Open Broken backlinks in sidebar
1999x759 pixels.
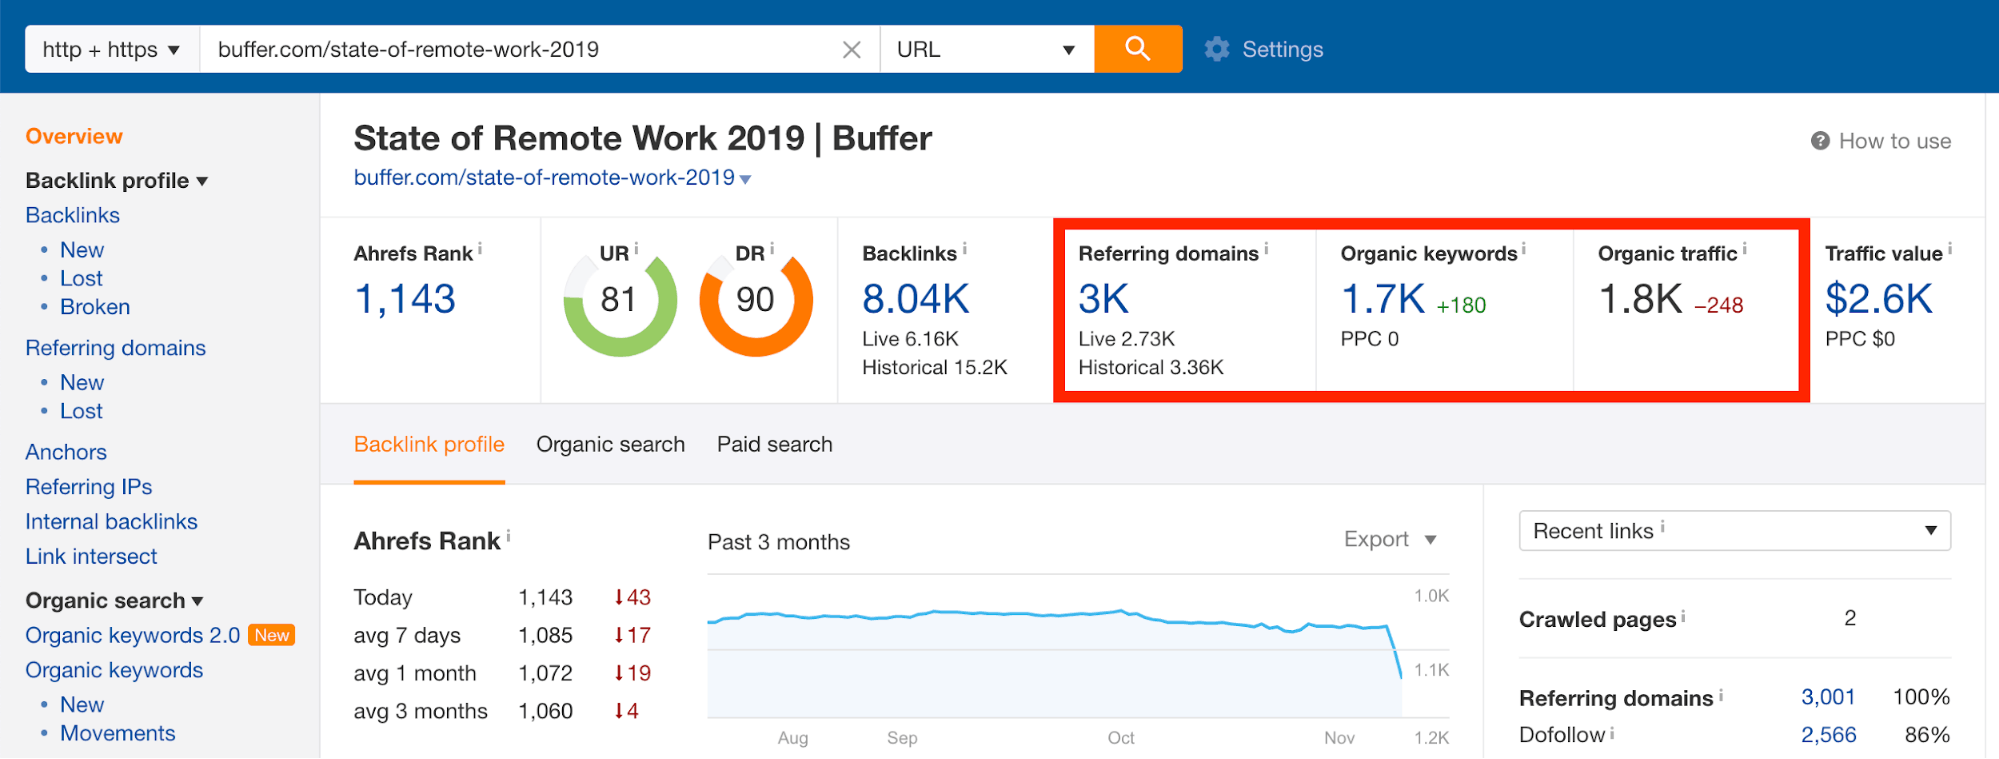pos(95,307)
